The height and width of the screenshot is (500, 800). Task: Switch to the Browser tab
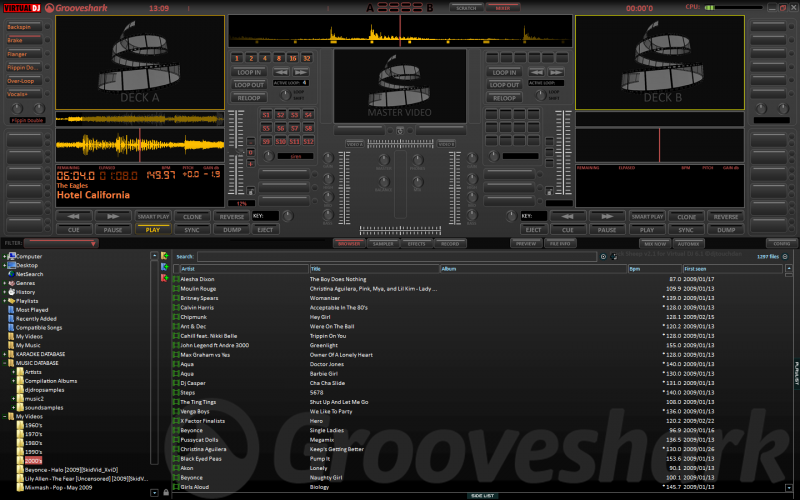[349, 243]
